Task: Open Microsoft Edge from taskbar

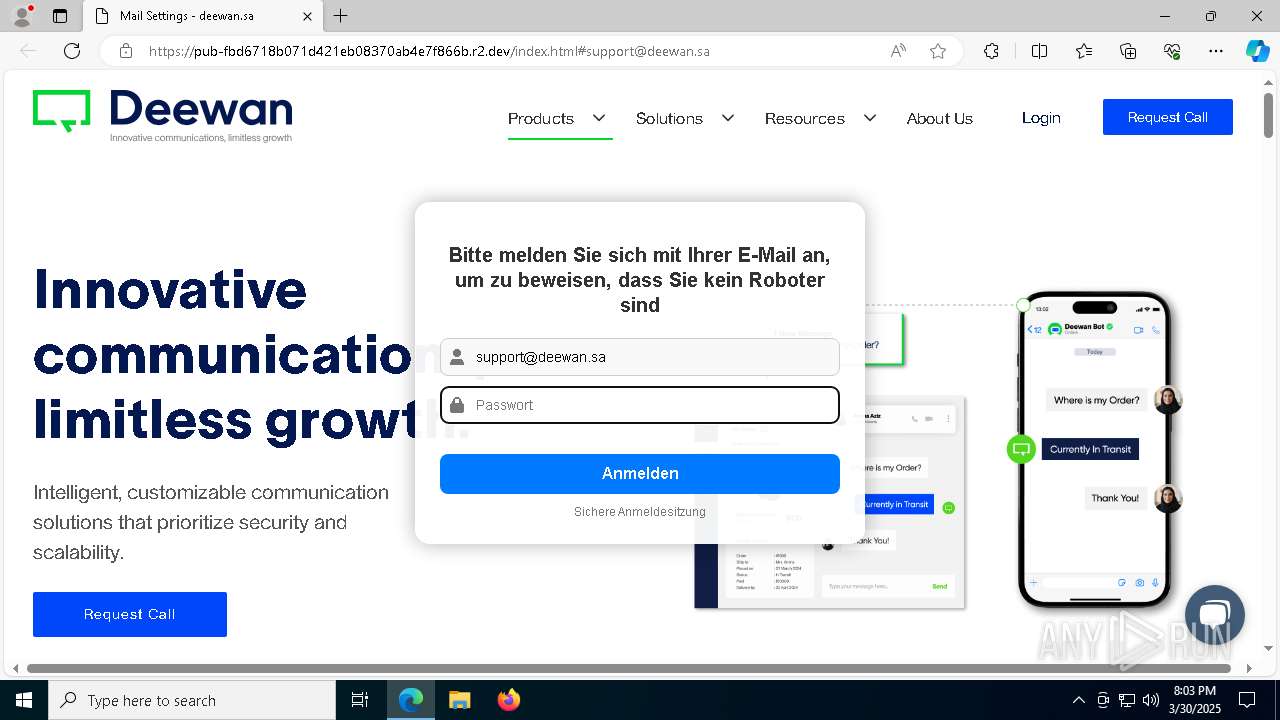Action: click(x=411, y=700)
